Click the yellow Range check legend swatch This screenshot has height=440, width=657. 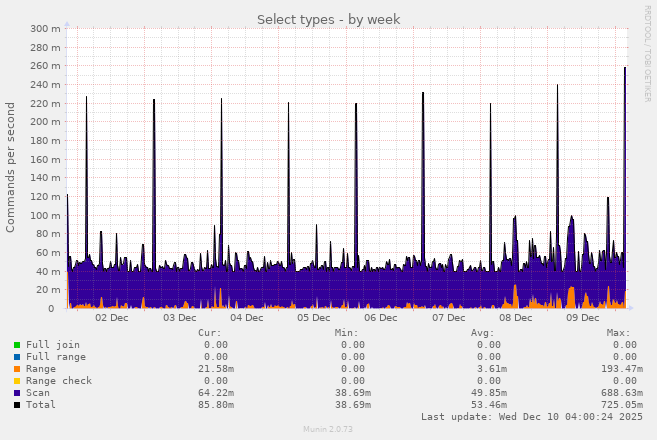point(17,381)
